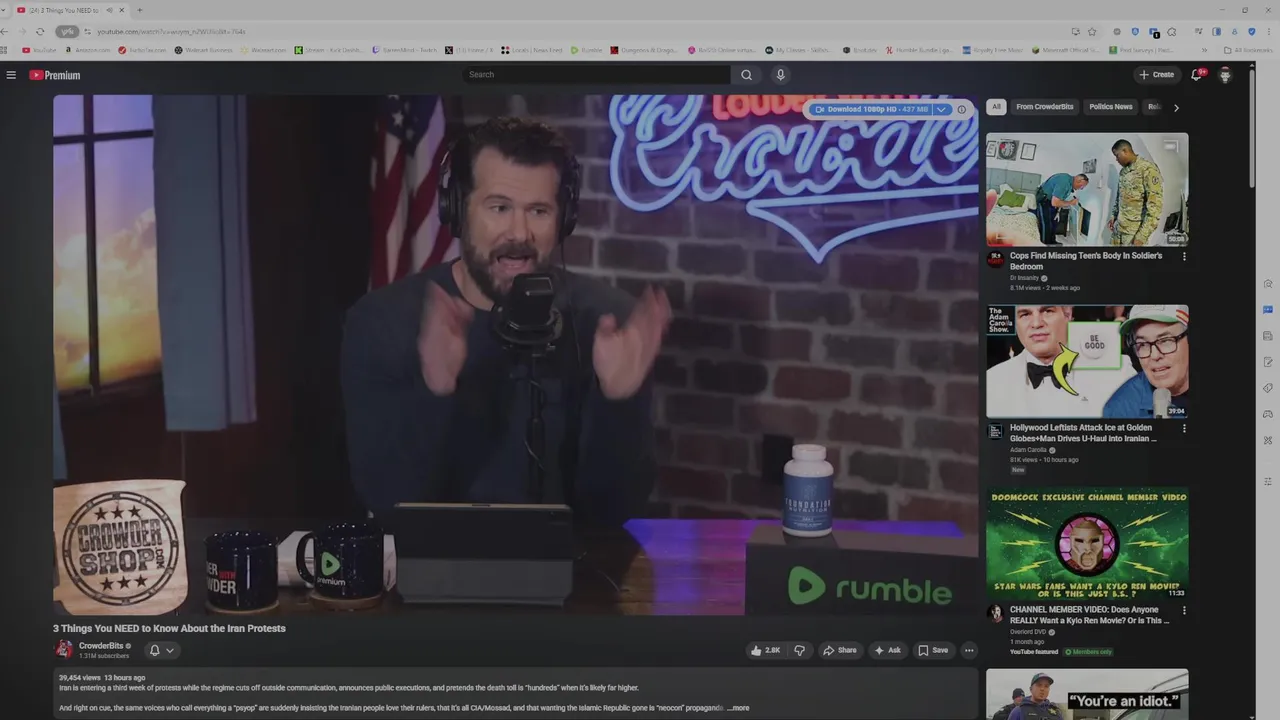Show hidden bookmarks overflow chevron

(1204, 50)
